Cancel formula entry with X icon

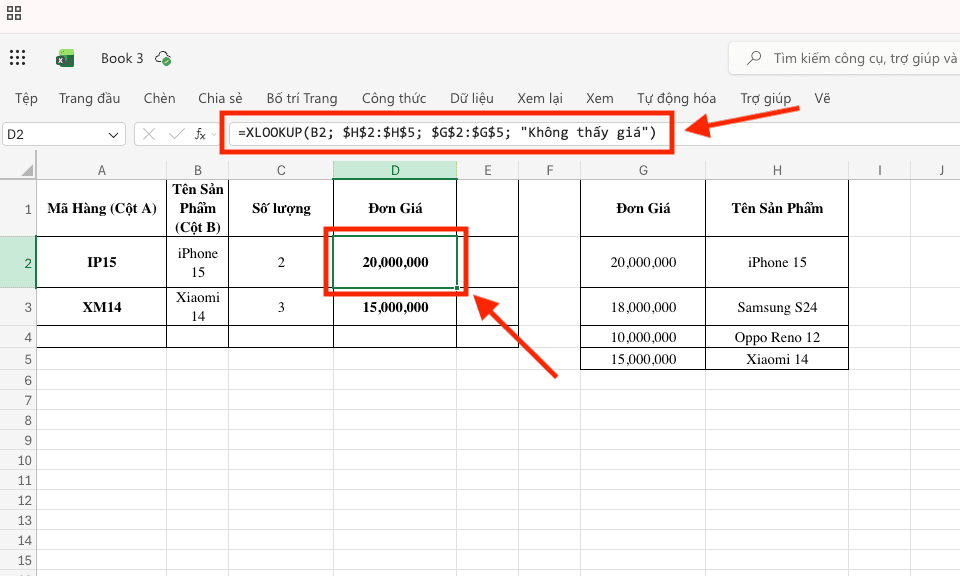point(149,134)
